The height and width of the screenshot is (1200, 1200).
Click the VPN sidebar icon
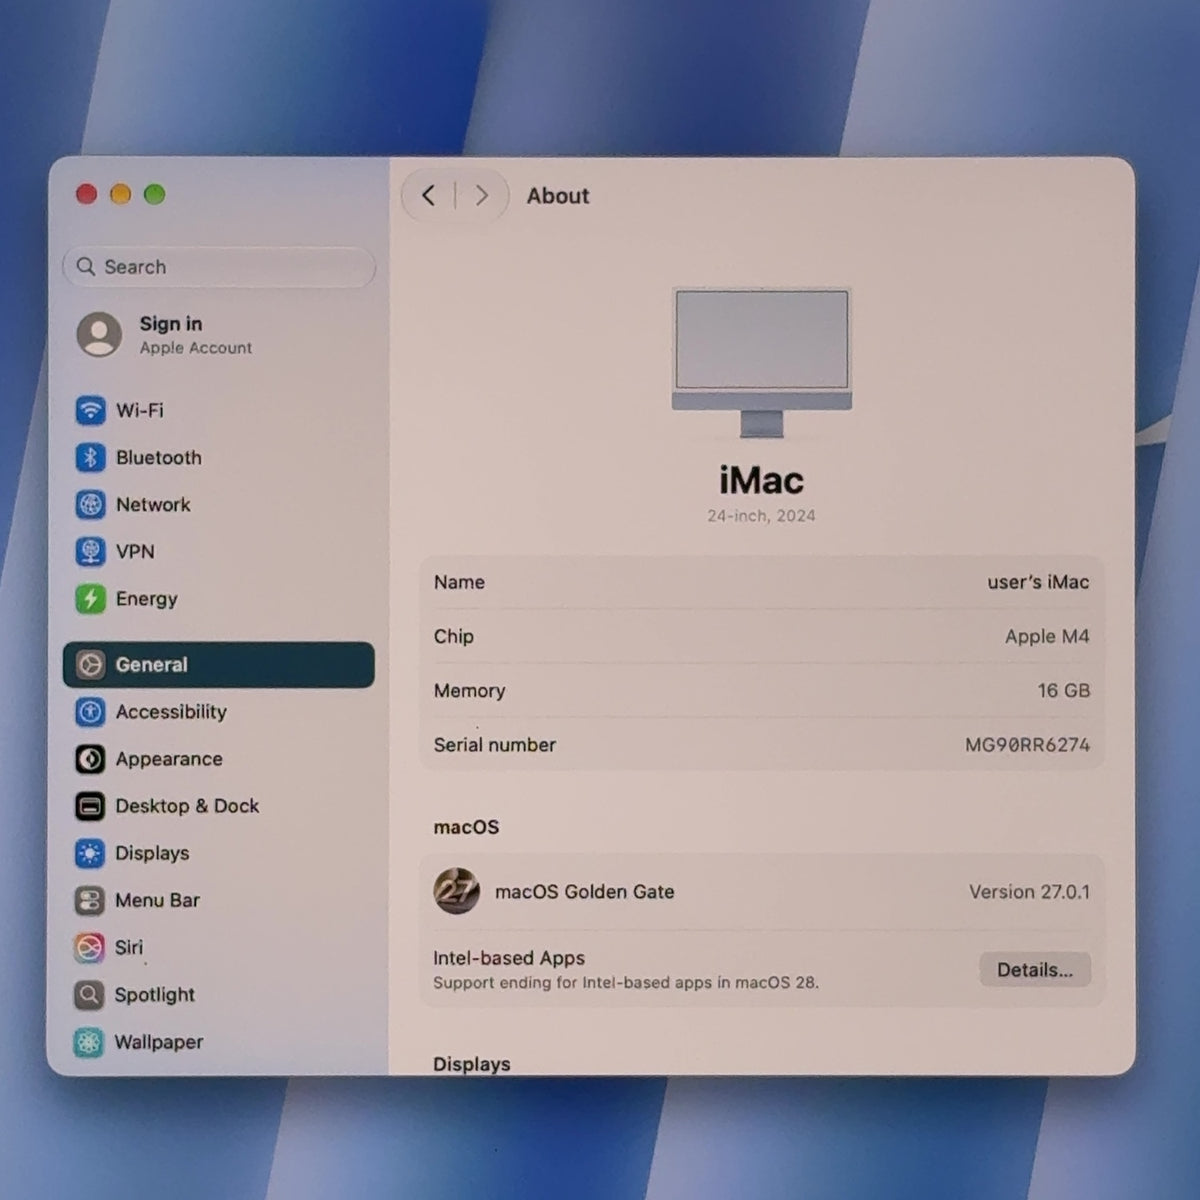click(90, 551)
